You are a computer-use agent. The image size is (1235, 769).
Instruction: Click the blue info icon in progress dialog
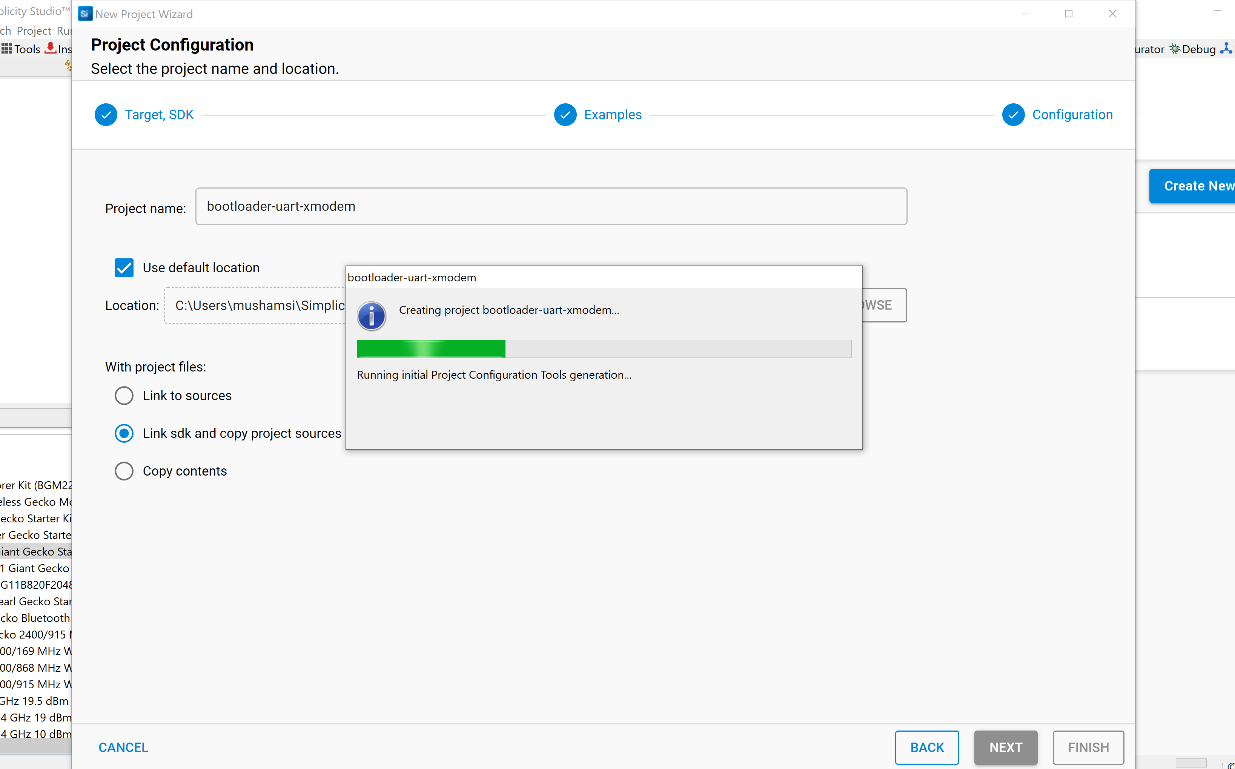[x=371, y=316]
